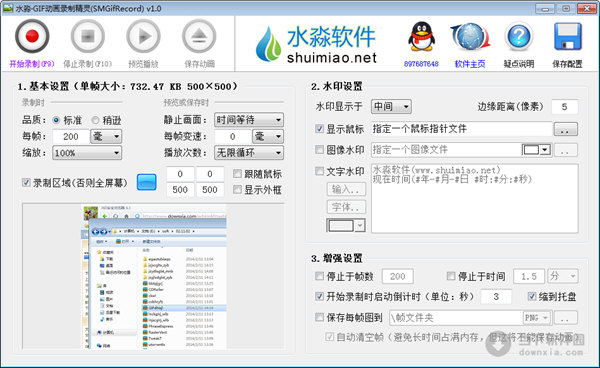Click the mouse pointer file path field

click(461, 129)
